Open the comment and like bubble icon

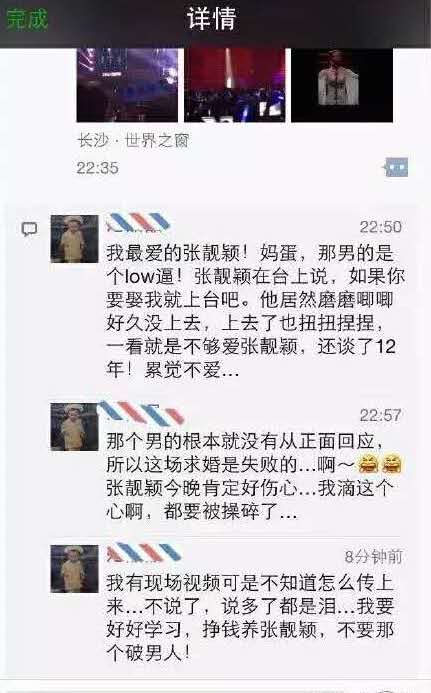click(396, 168)
